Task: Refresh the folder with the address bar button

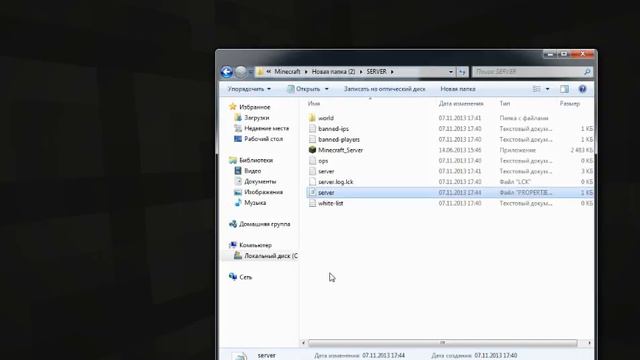Action: point(462,72)
